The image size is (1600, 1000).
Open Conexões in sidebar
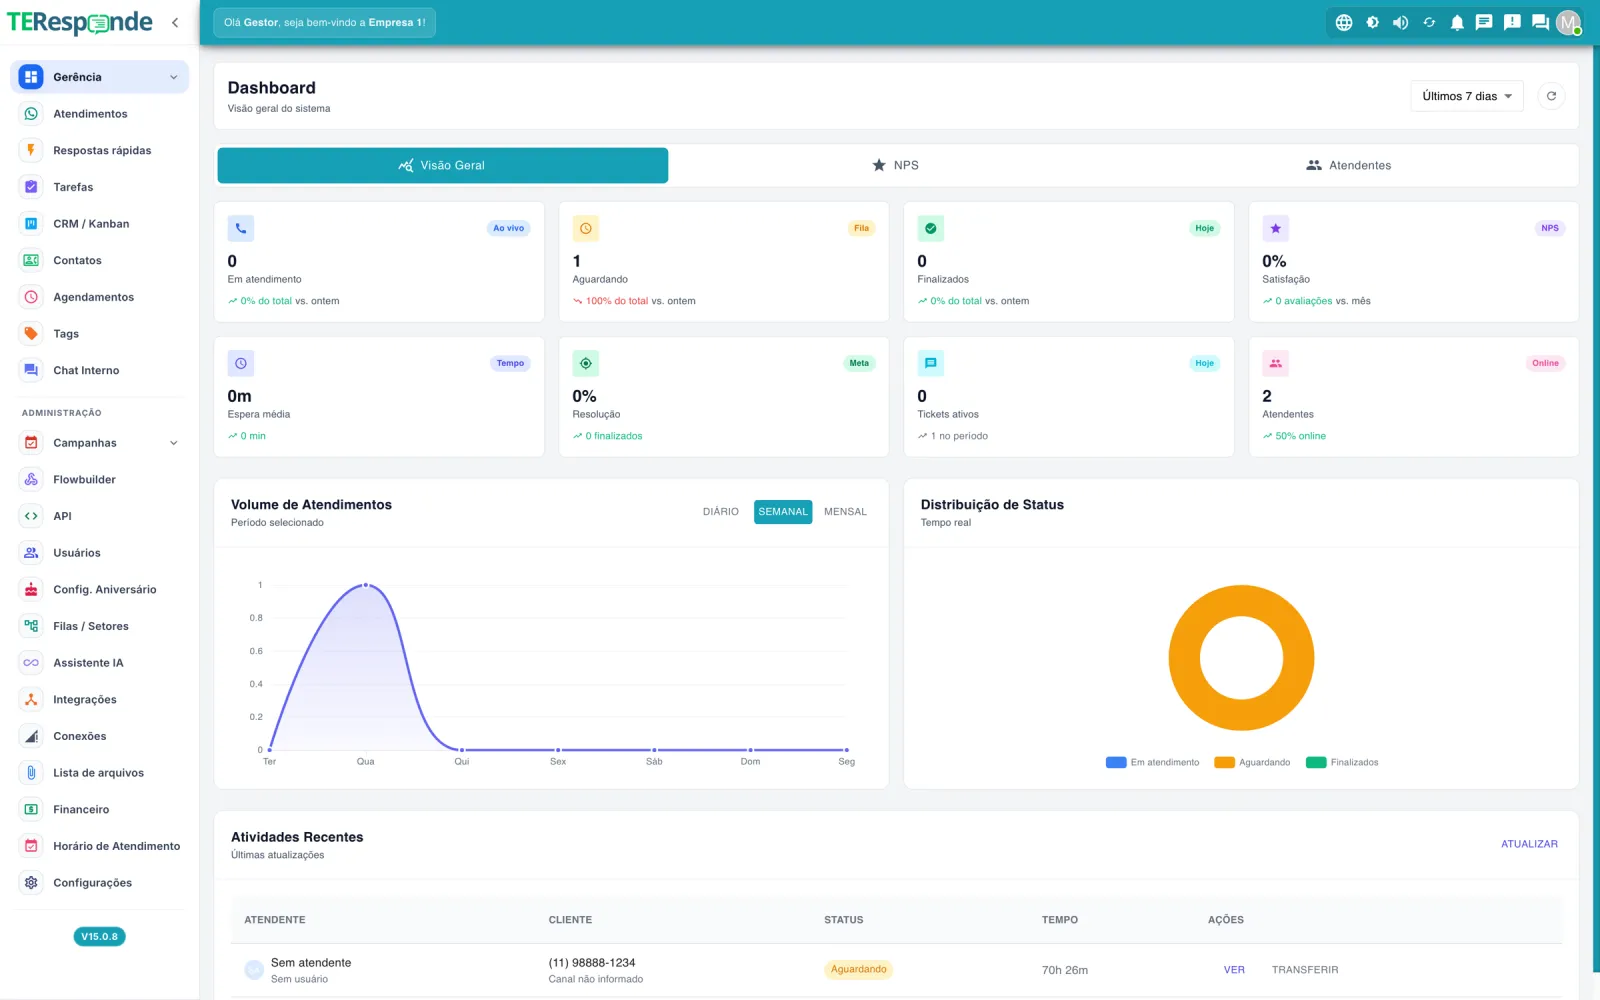99,736
